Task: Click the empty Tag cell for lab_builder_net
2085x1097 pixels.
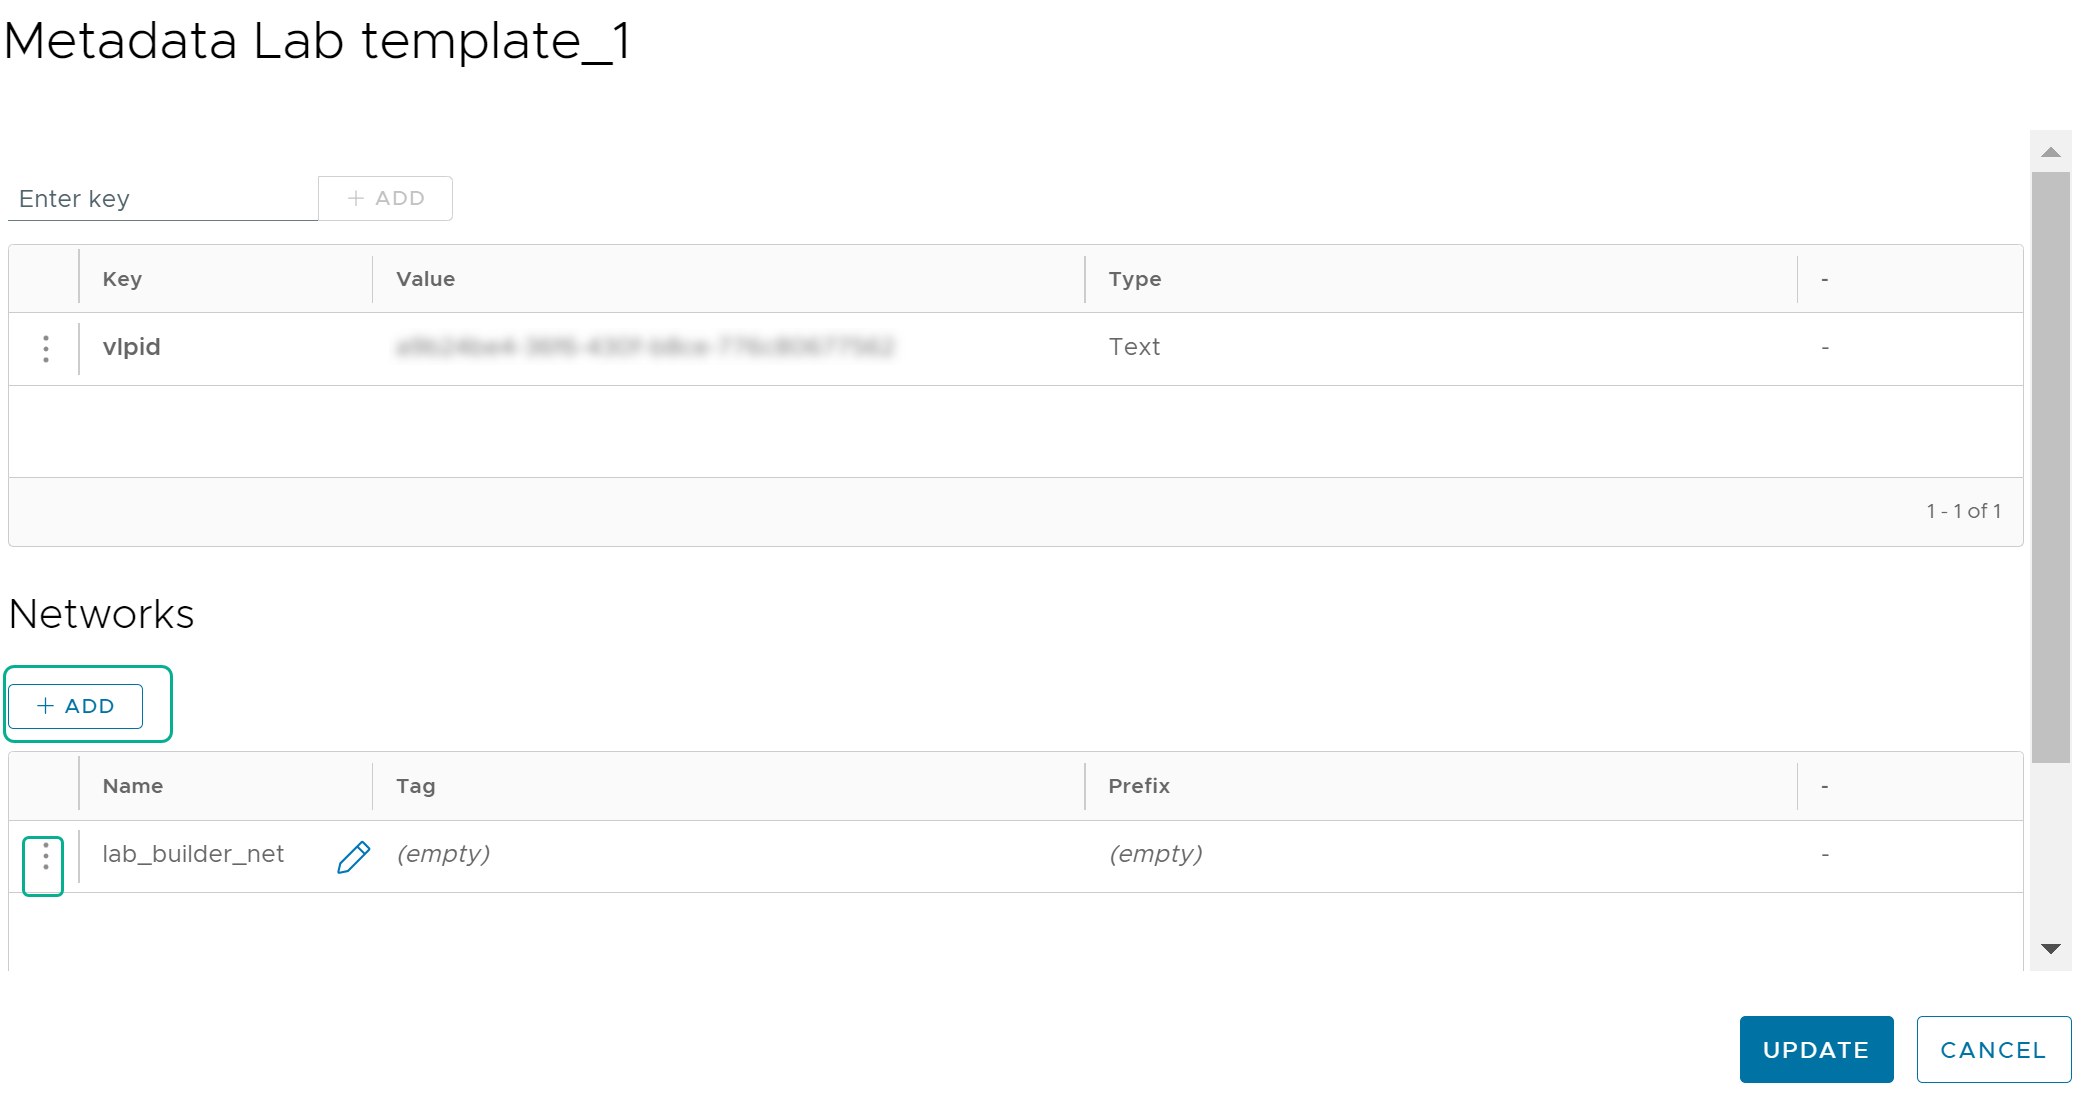Action: (x=441, y=853)
